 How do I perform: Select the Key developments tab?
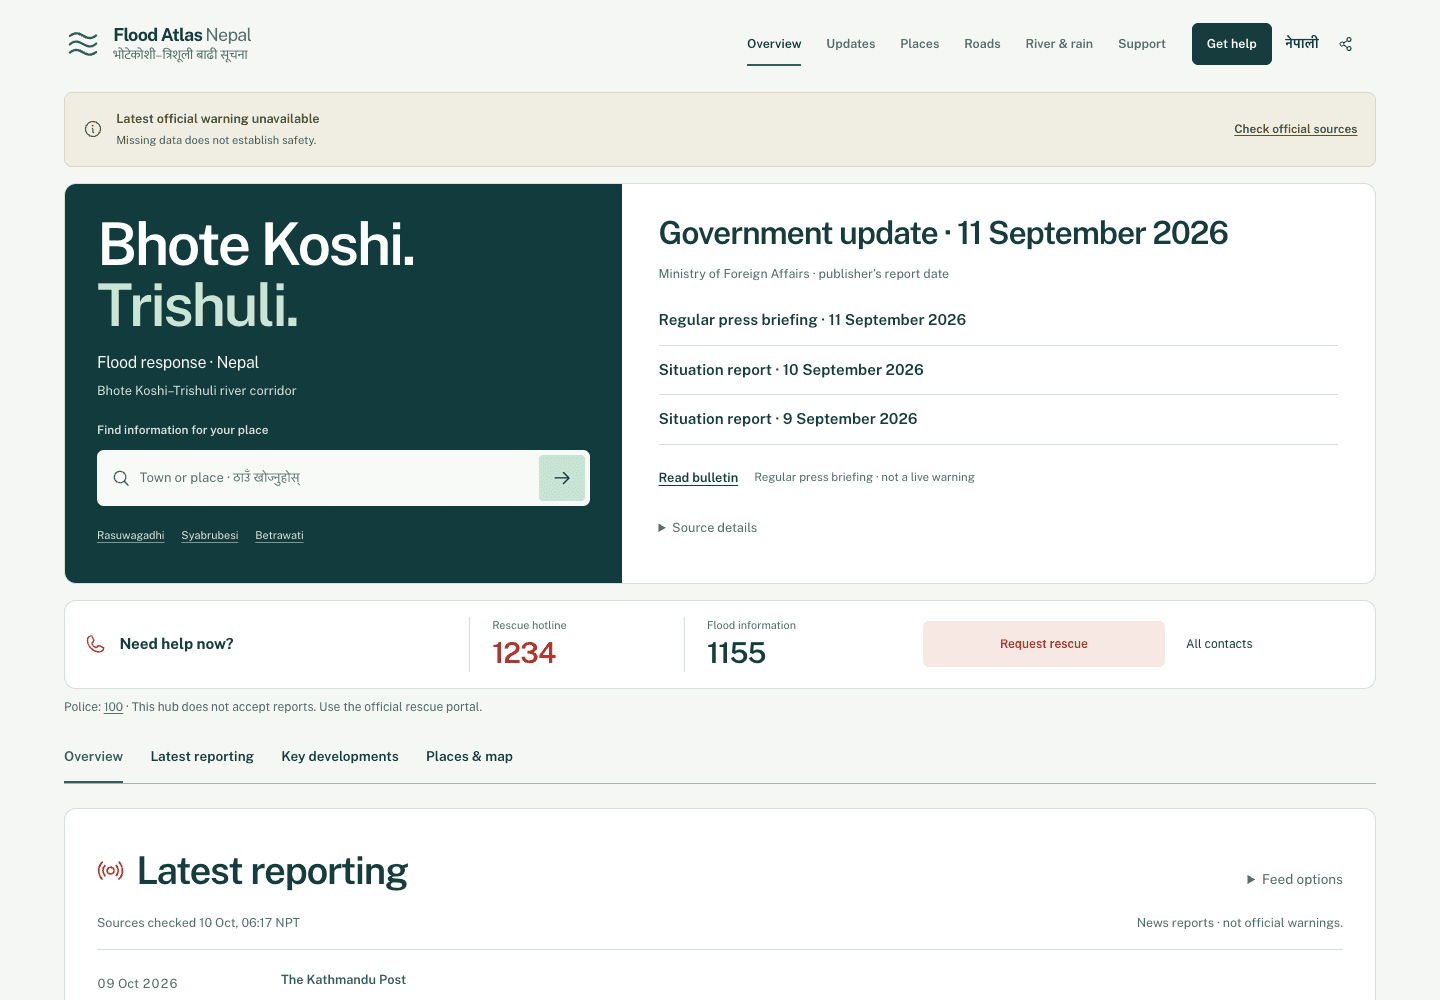pos(340,757)
